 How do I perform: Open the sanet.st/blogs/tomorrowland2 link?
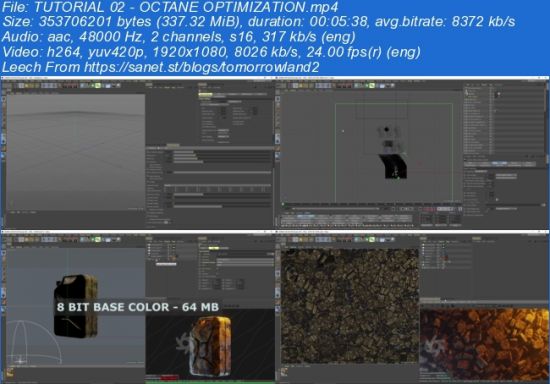201,67
